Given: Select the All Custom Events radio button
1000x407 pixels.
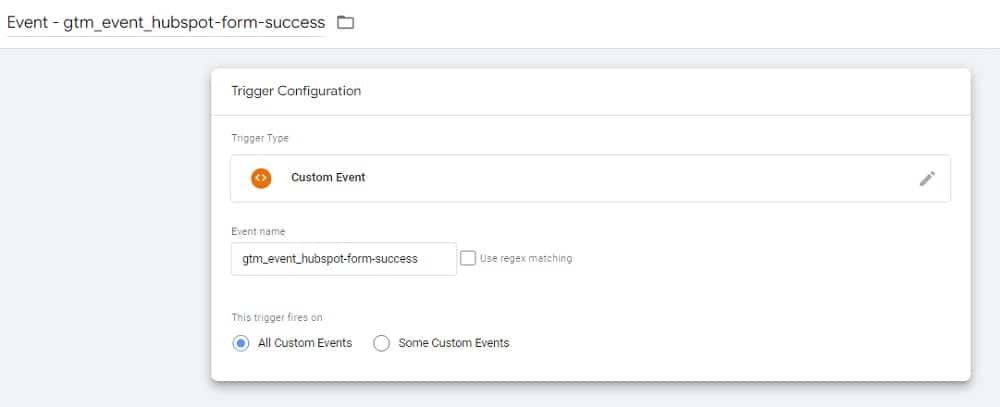Looking at the screenshot, I should (x=240, y=343).
